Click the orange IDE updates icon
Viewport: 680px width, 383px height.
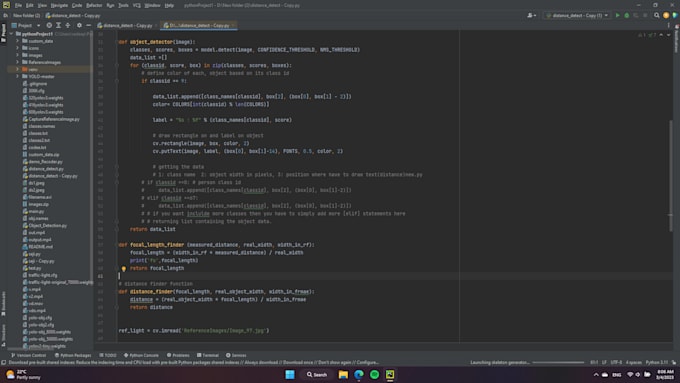click(666, 15)
